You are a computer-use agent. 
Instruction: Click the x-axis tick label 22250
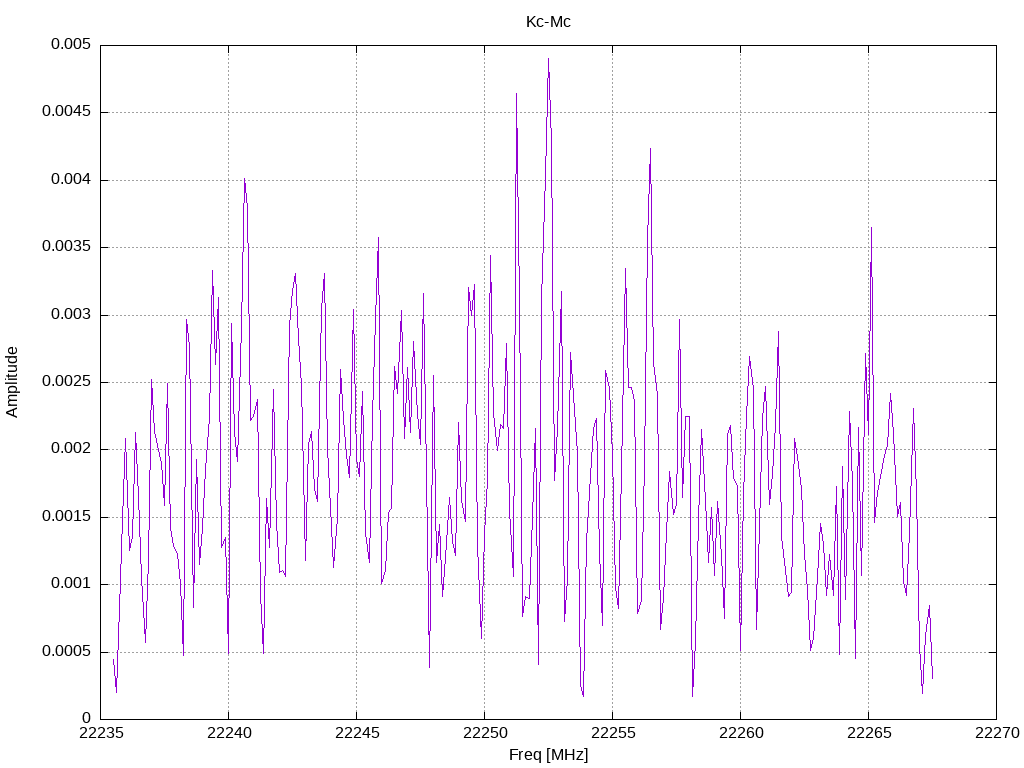tap(485, 733)
